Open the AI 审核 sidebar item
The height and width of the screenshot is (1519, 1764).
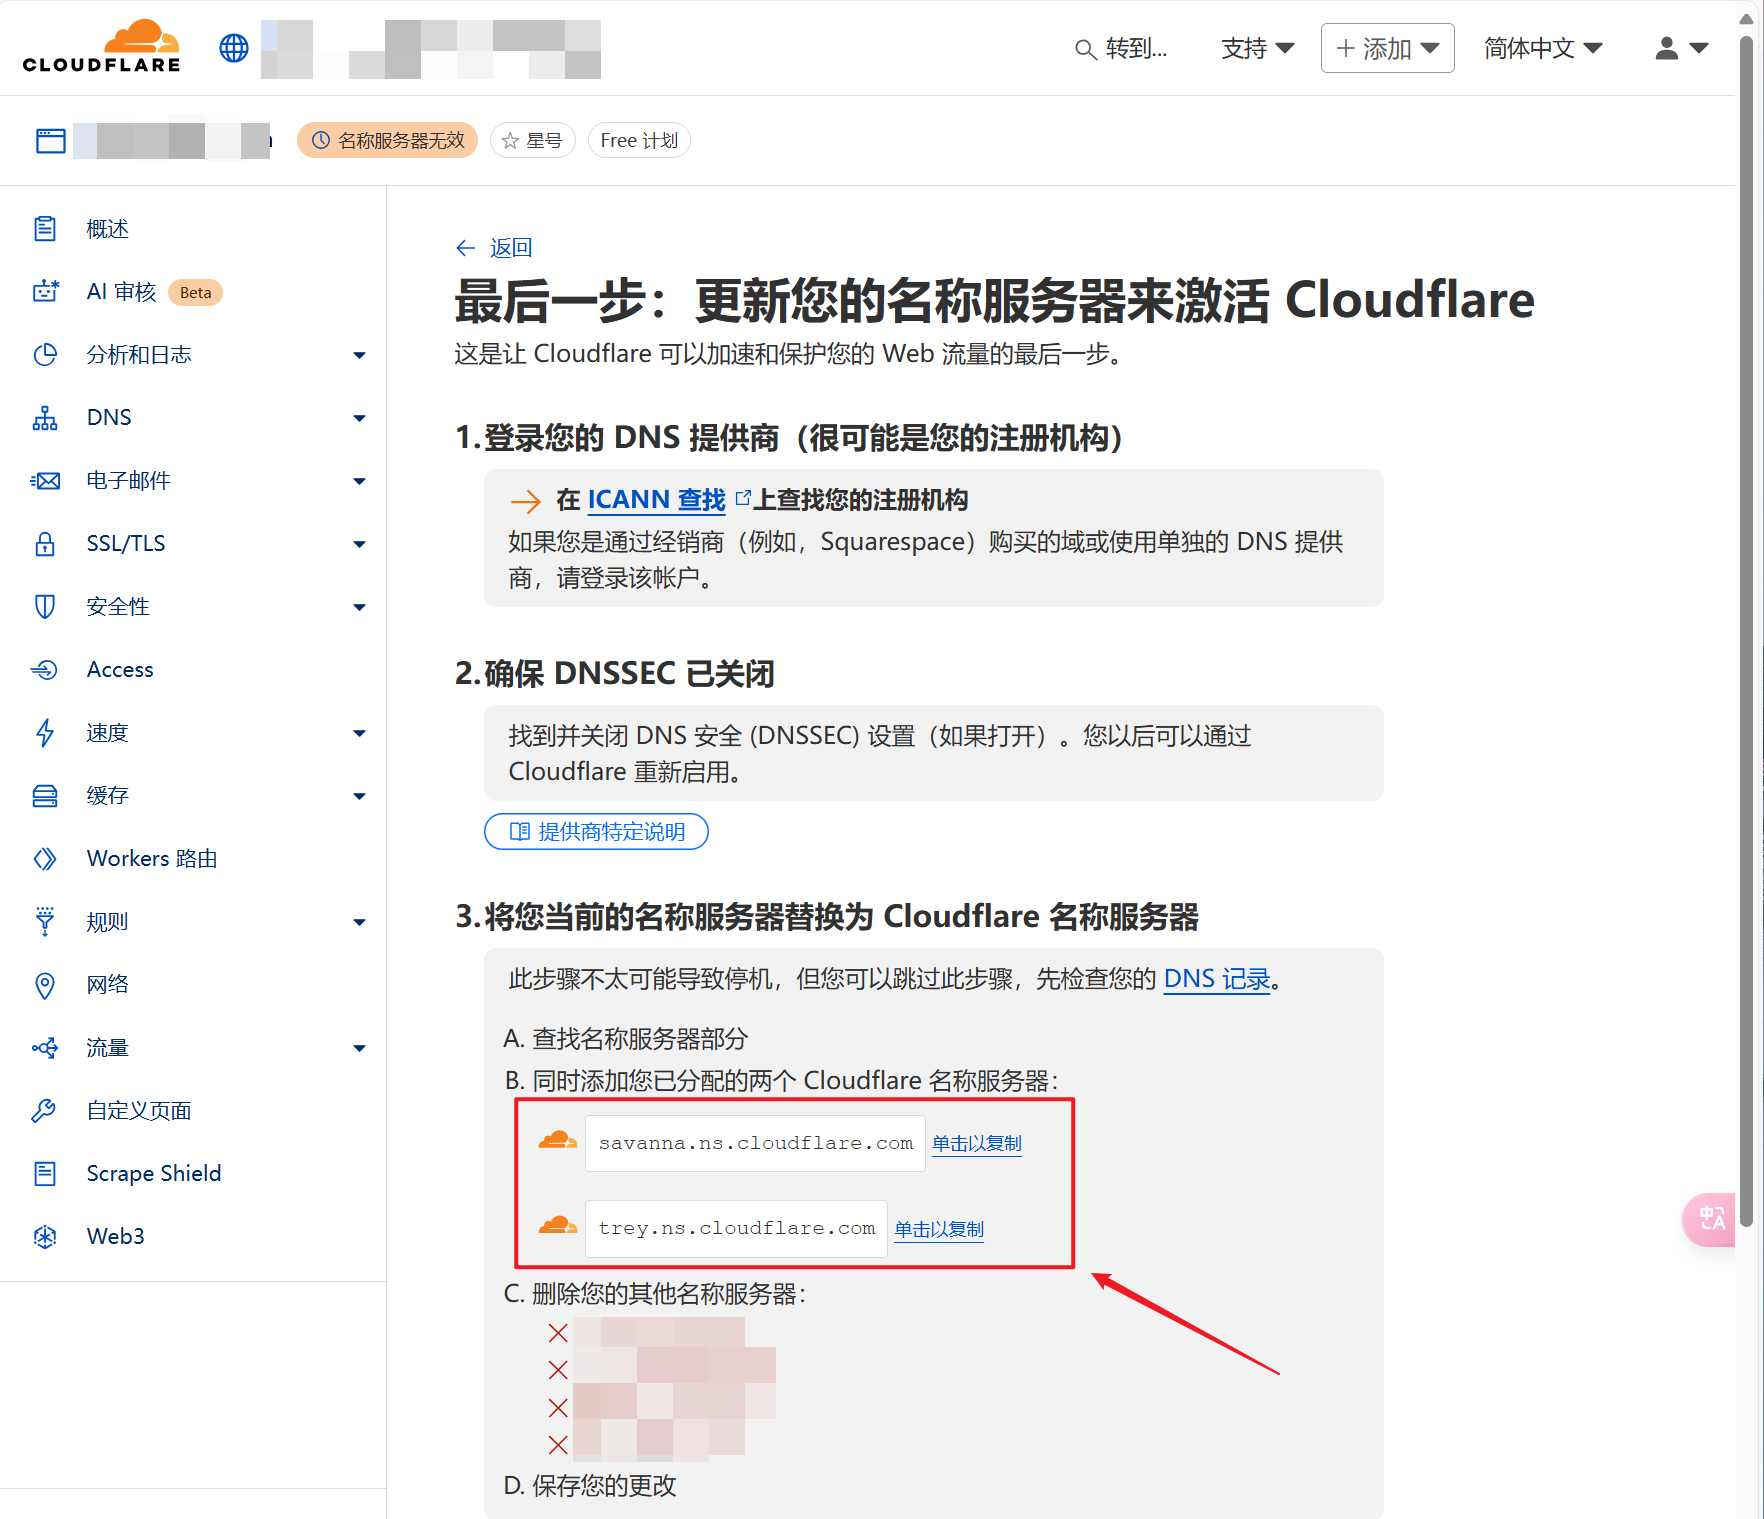click(121, 291)
